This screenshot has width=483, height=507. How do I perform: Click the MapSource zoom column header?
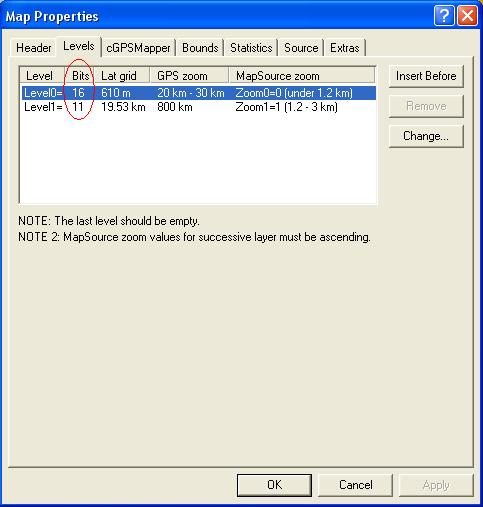point(302,76)
